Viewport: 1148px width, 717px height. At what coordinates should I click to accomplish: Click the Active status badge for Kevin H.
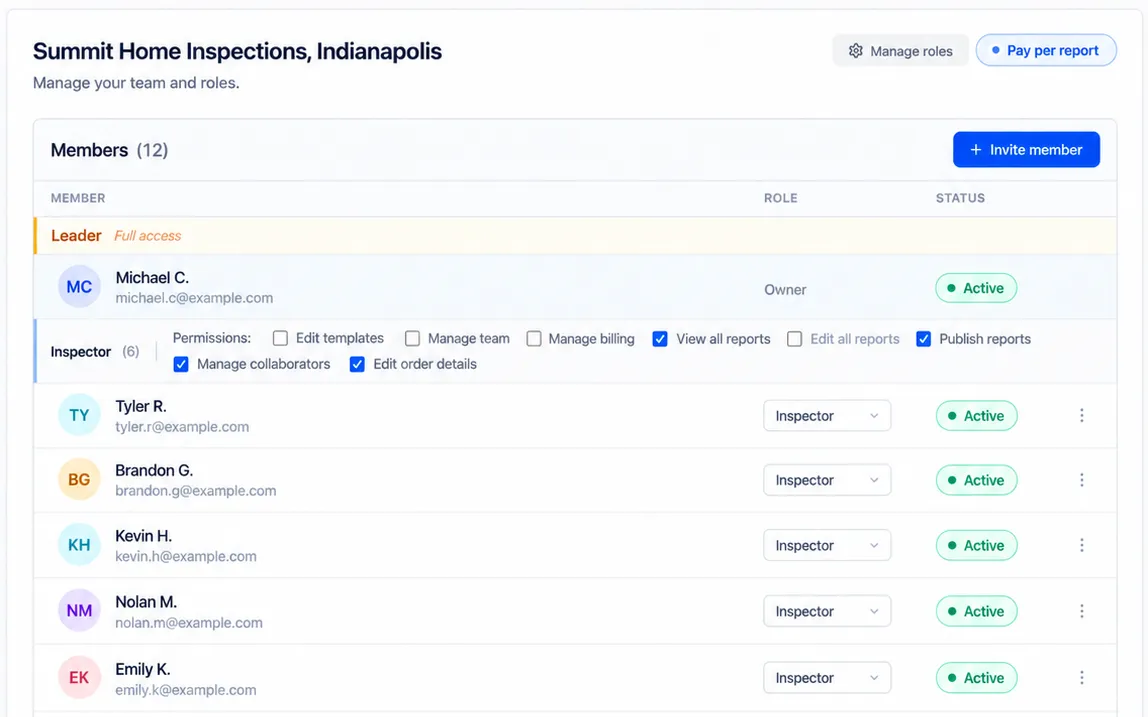[x=976, y=545]
